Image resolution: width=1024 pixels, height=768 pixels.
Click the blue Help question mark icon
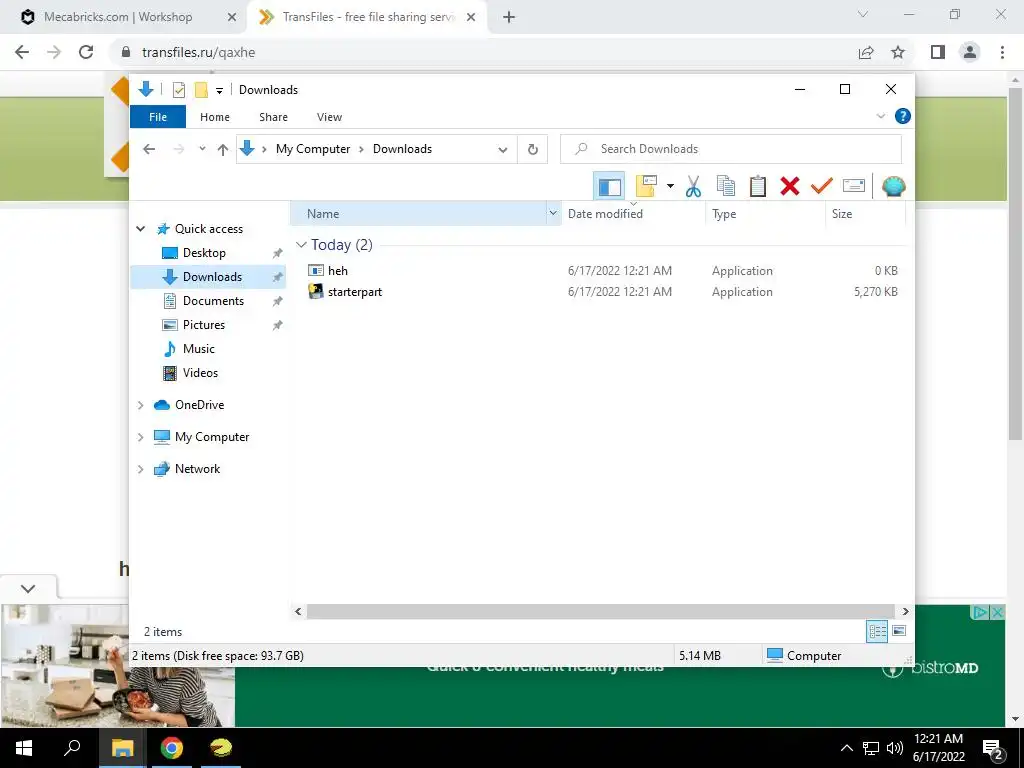click(x=903, y=116)
